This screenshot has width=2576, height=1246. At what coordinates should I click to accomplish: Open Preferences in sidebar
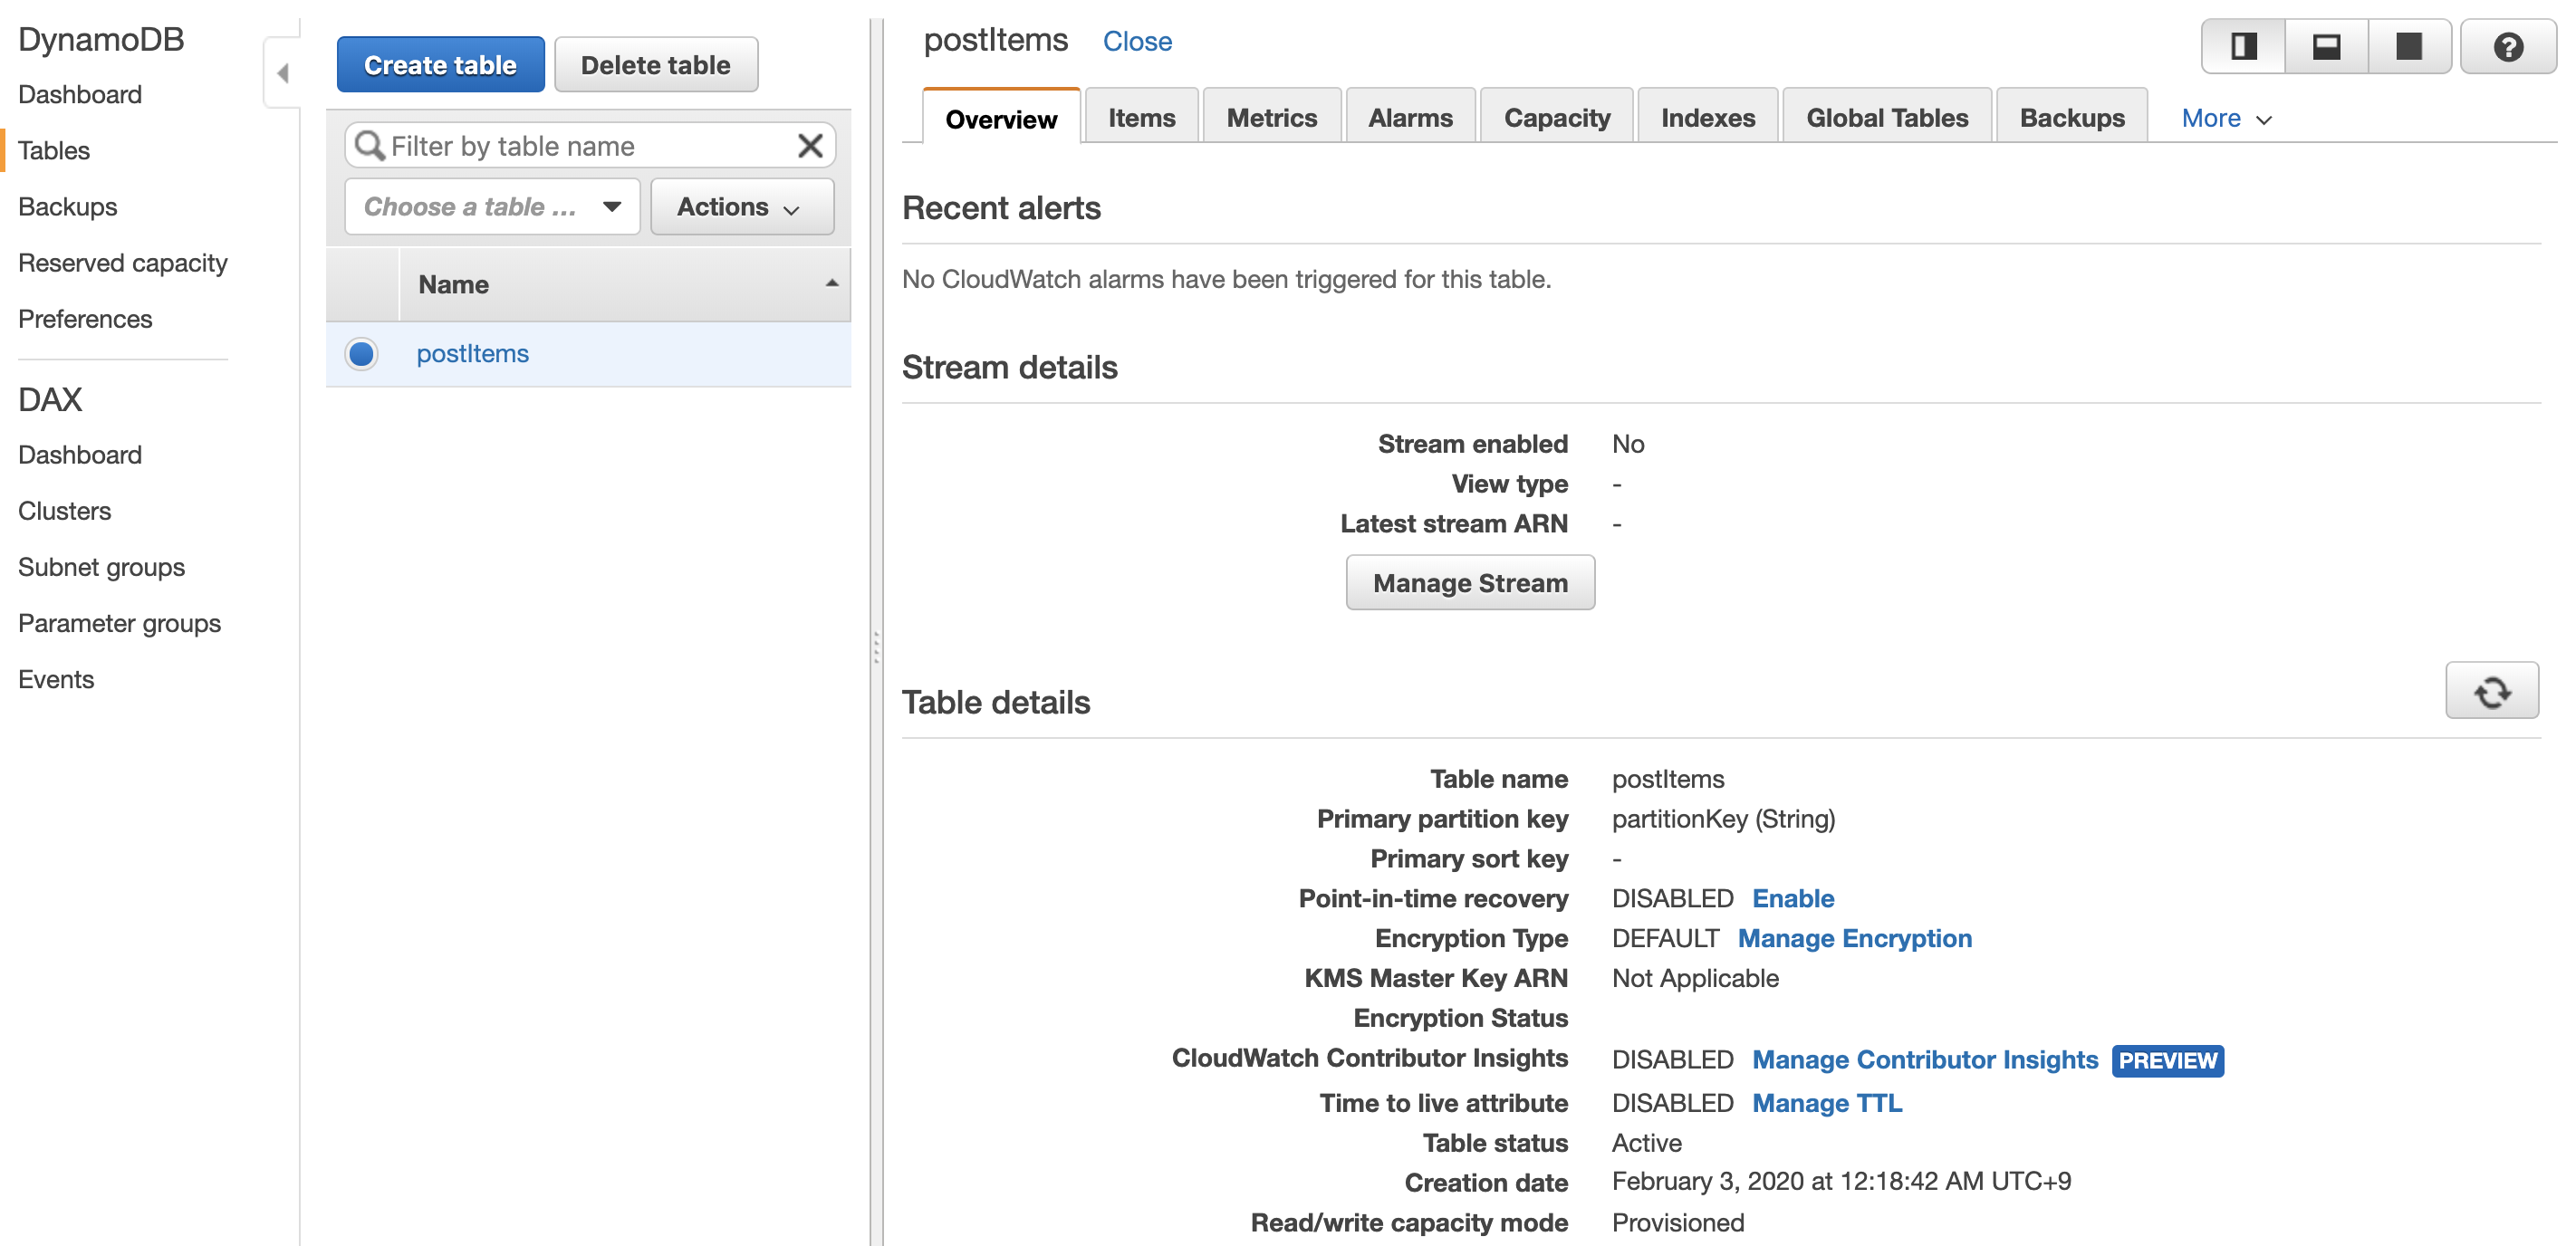[85, 319]
